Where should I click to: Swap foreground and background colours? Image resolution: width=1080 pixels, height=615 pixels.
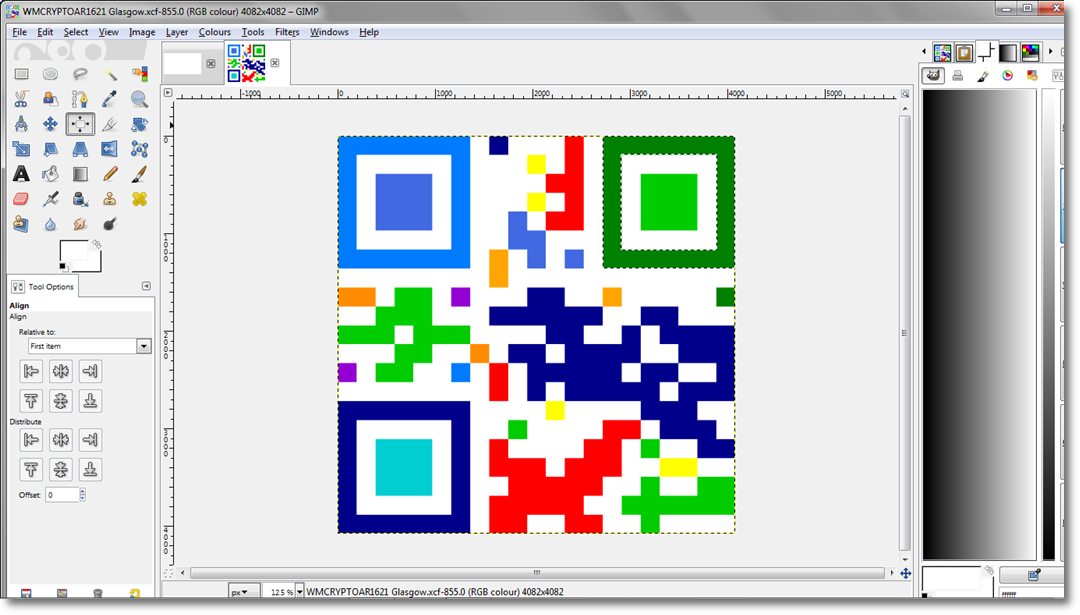pos(96,244)
